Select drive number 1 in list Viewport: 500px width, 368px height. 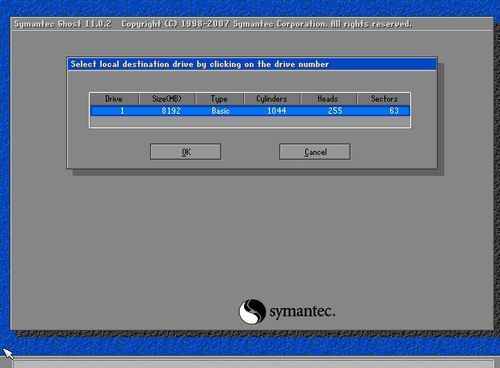click(x=122, y=111)
